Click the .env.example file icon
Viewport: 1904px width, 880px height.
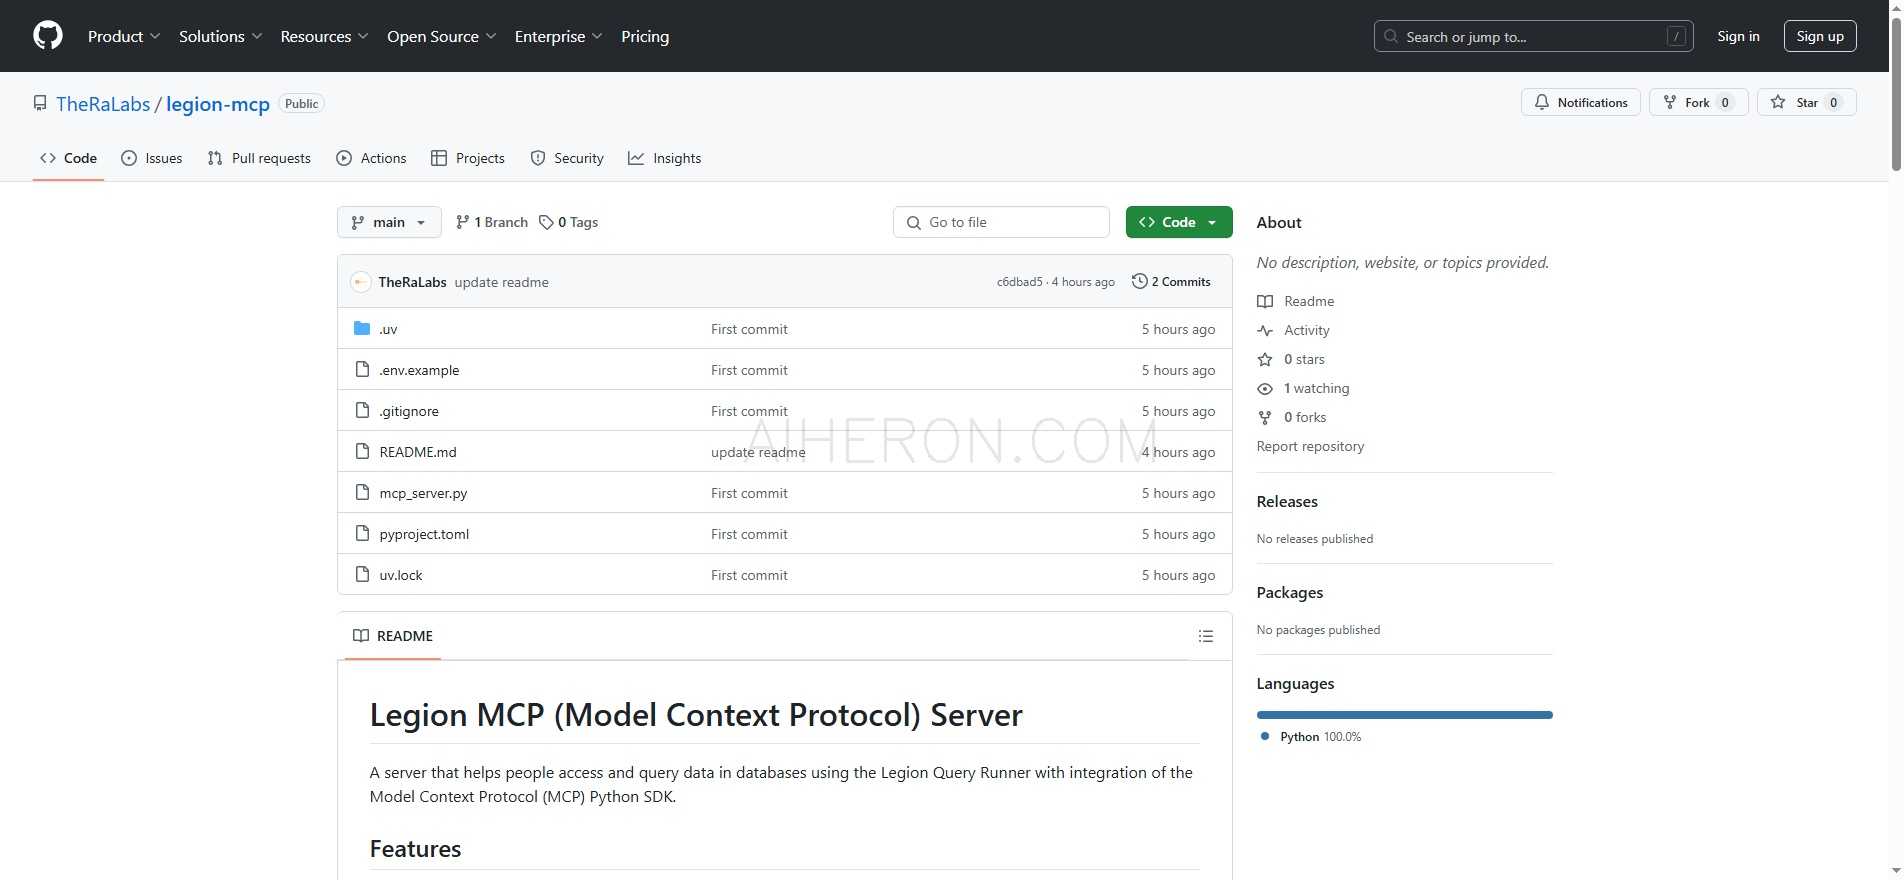tap(362, 369)
